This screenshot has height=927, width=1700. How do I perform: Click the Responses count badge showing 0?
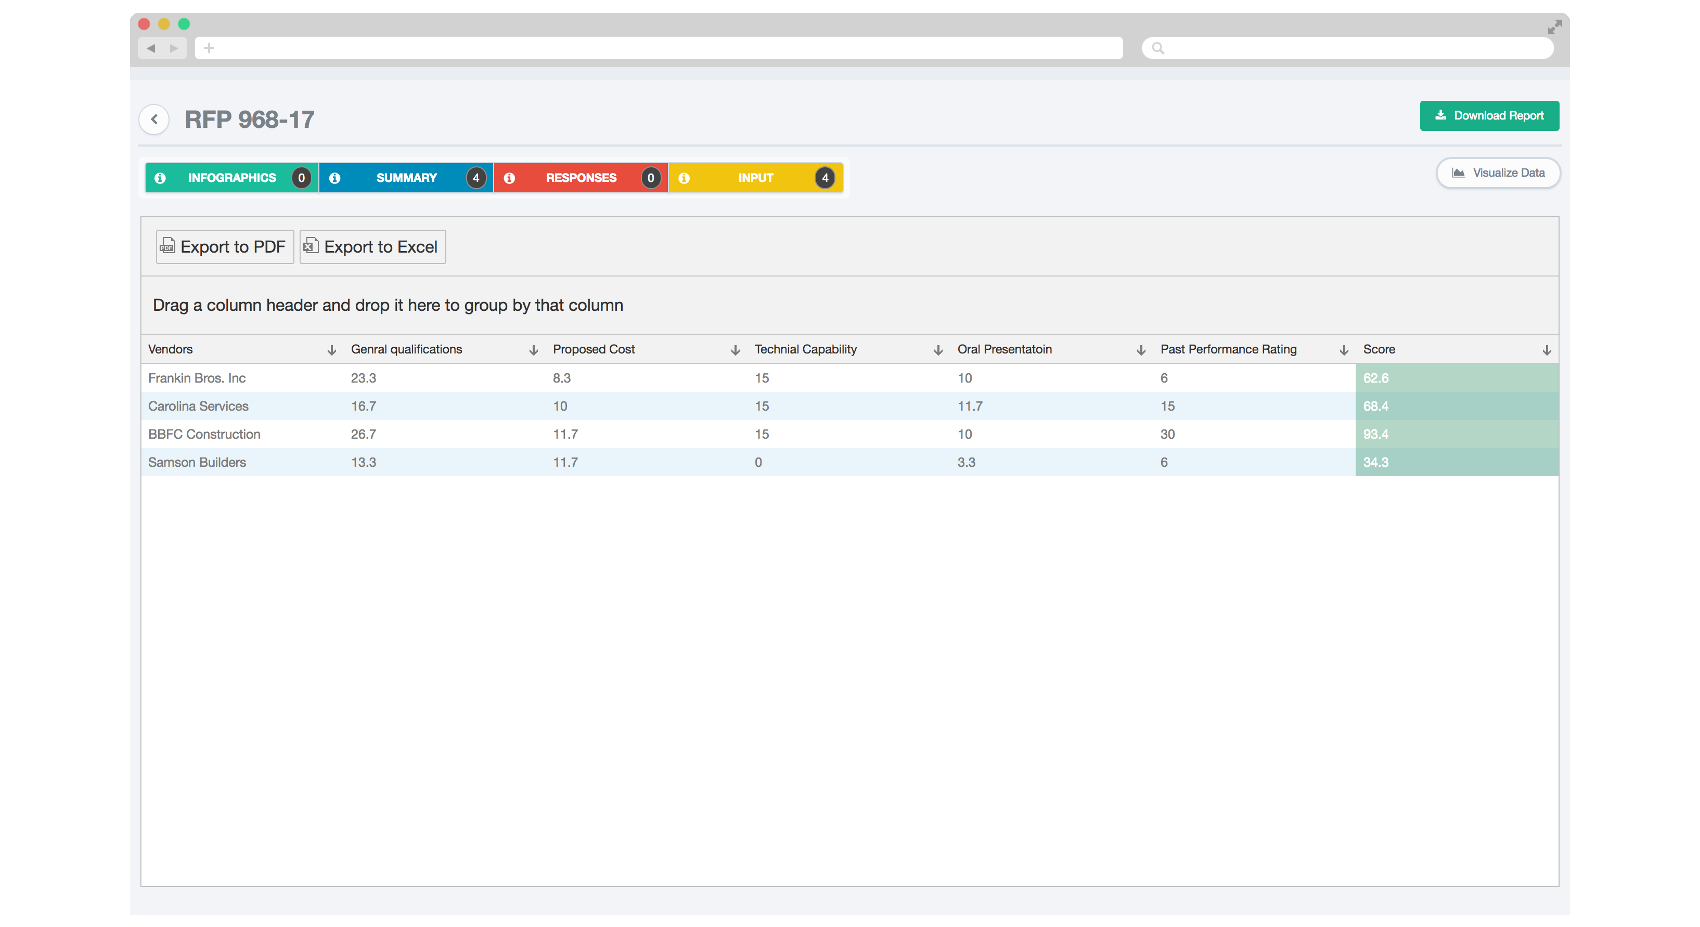pos(651,178)
